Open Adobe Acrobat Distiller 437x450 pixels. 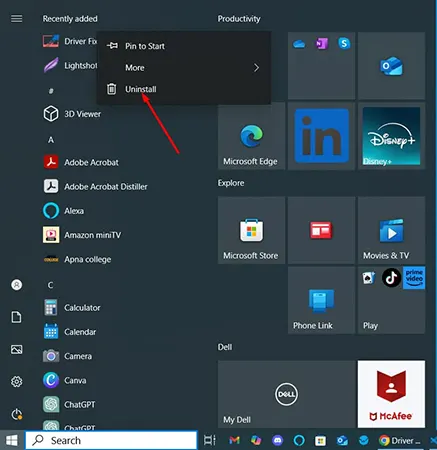95,187
